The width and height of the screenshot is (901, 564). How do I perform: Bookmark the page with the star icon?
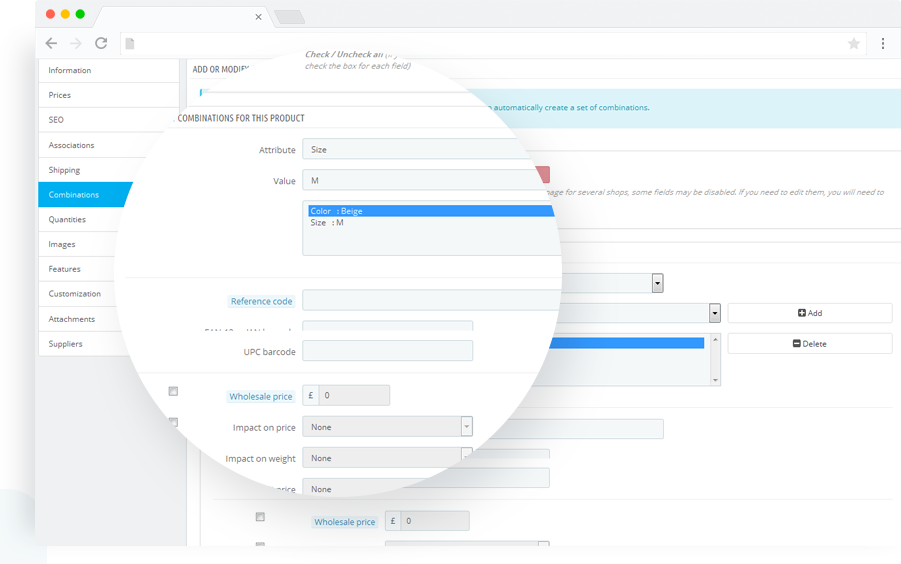point(854,44)
